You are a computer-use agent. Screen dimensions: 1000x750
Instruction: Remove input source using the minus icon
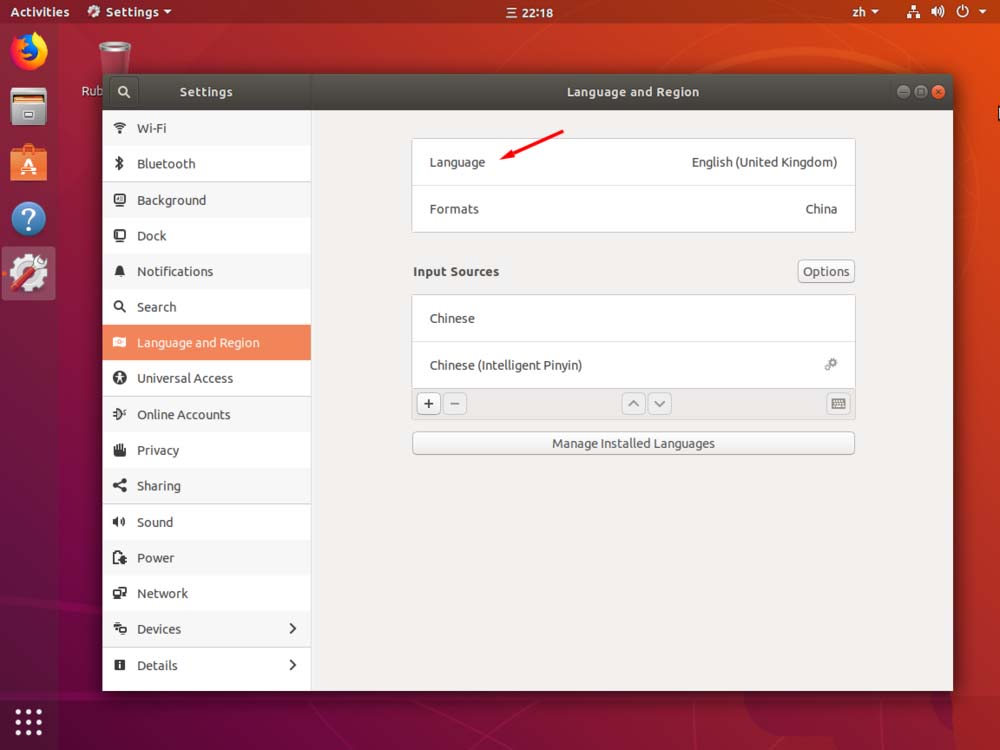coord(455,403)
